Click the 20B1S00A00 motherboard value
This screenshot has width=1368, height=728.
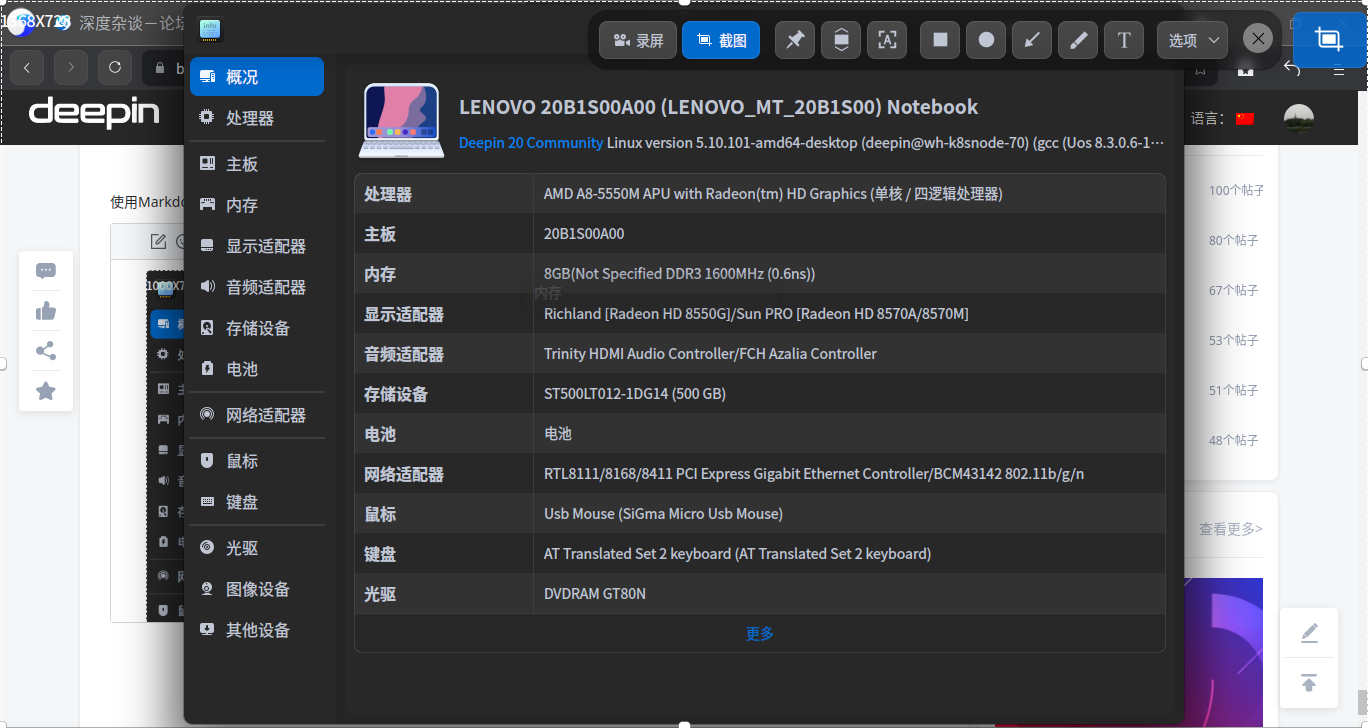point(584,234)
